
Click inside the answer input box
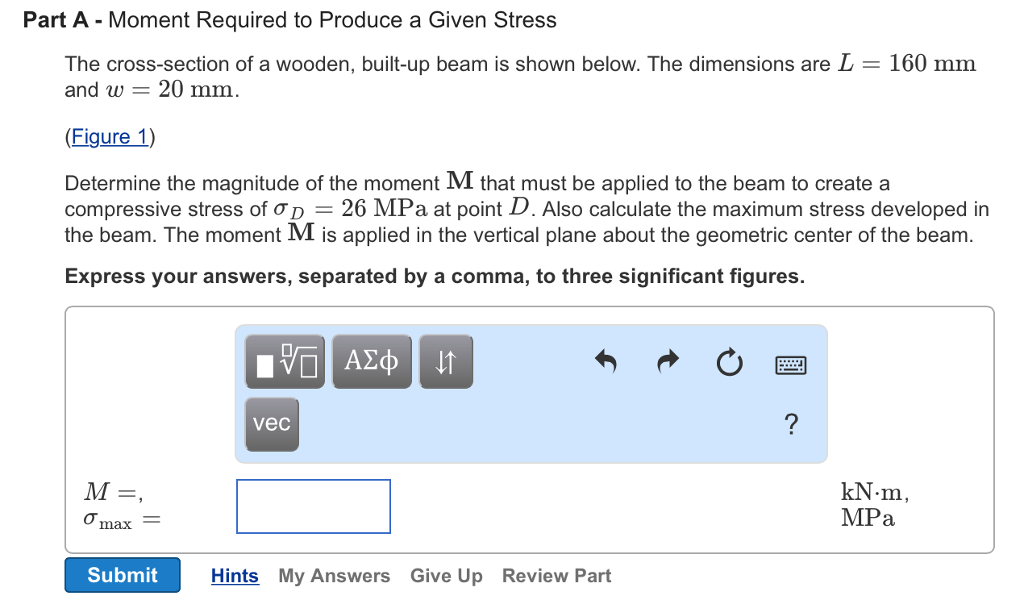[x=313, y=506]
